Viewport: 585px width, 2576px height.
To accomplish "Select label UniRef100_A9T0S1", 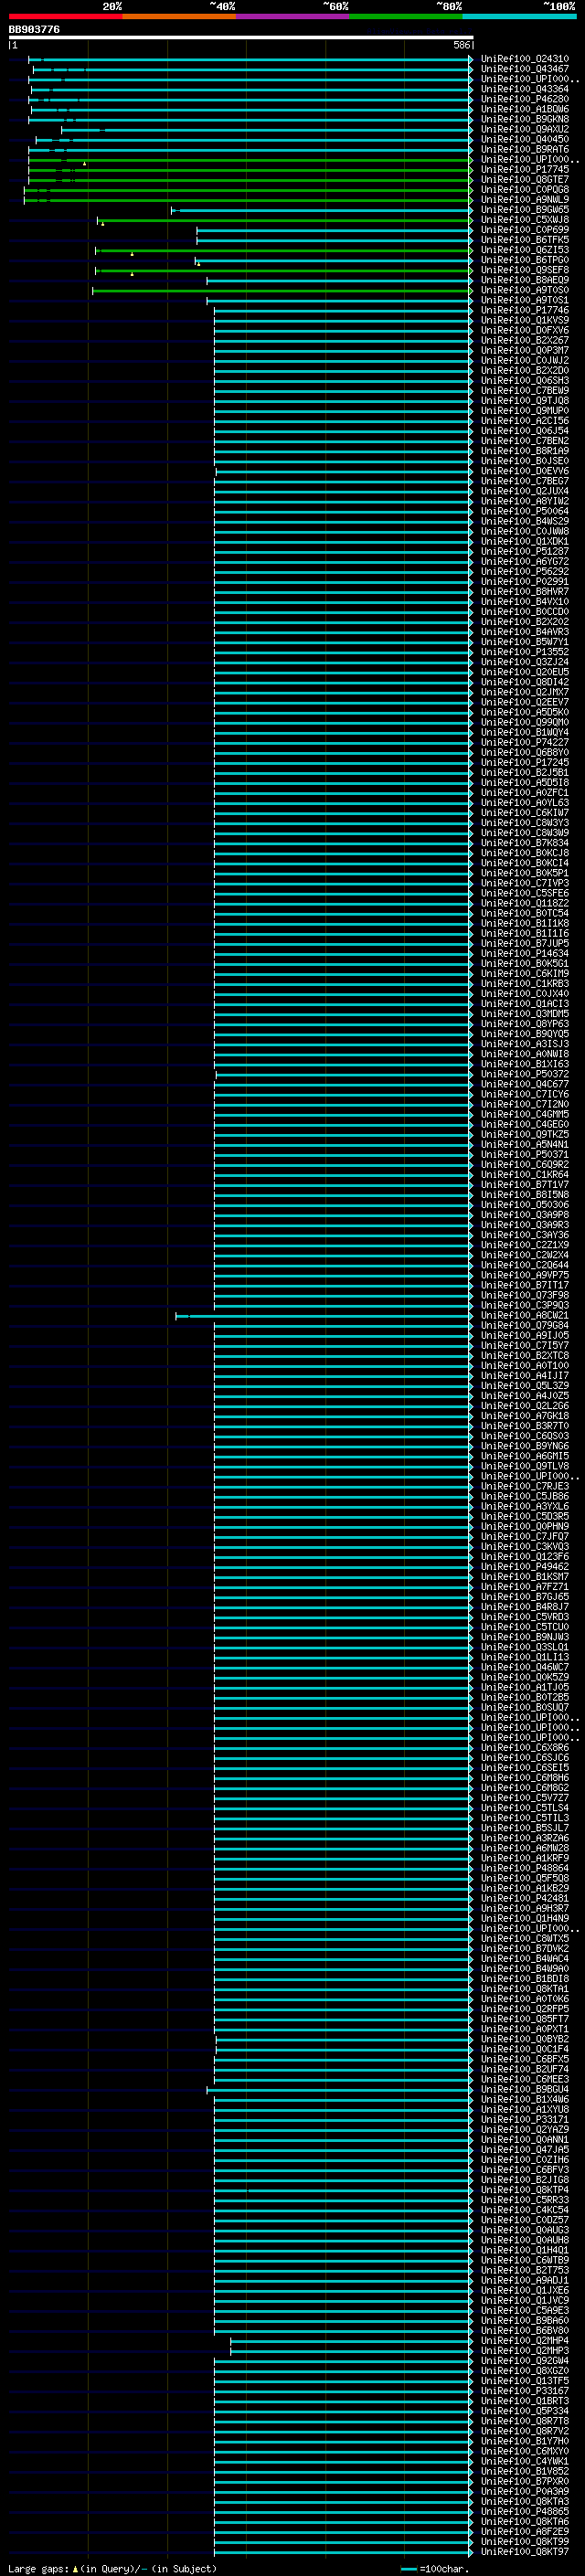I will click(x=524, y=300).
